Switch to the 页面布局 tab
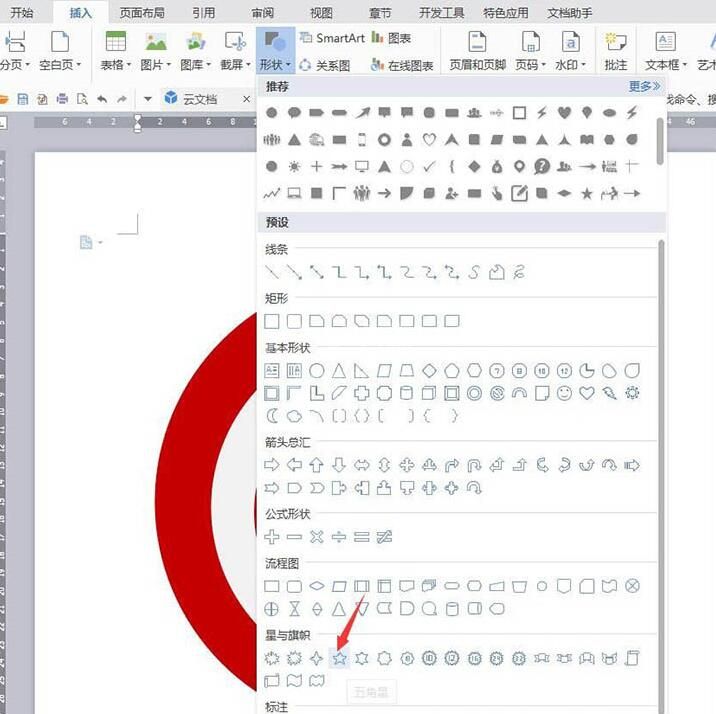 click(142, 12)
